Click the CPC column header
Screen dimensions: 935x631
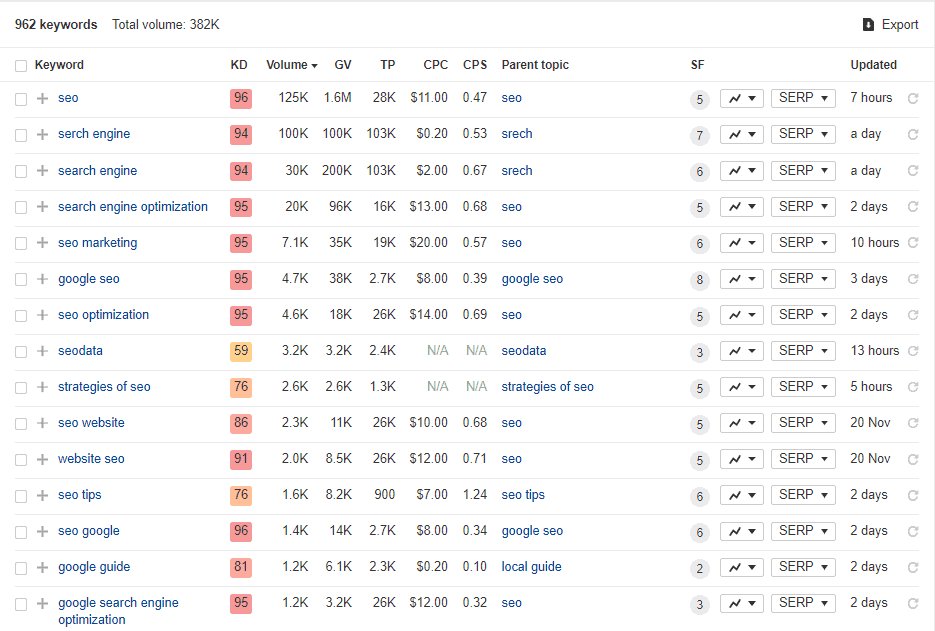[435, 64]
